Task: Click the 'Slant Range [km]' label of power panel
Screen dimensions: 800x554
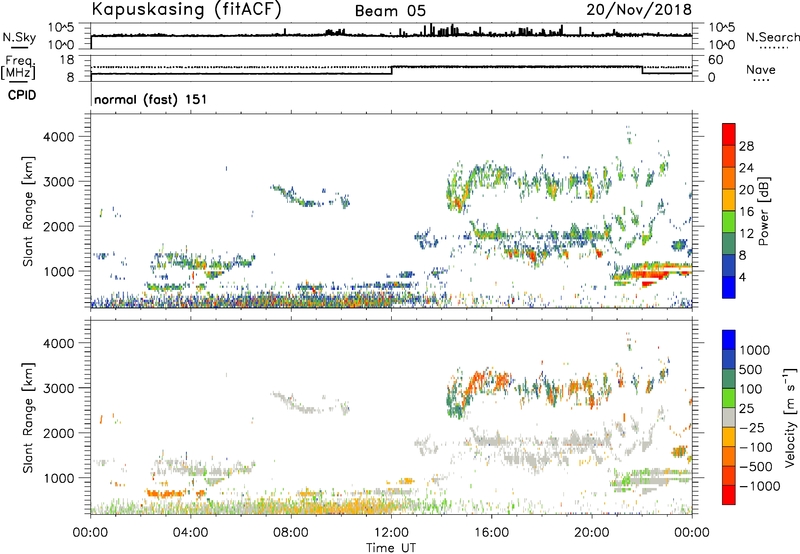Action: click(x=28, y=211)
